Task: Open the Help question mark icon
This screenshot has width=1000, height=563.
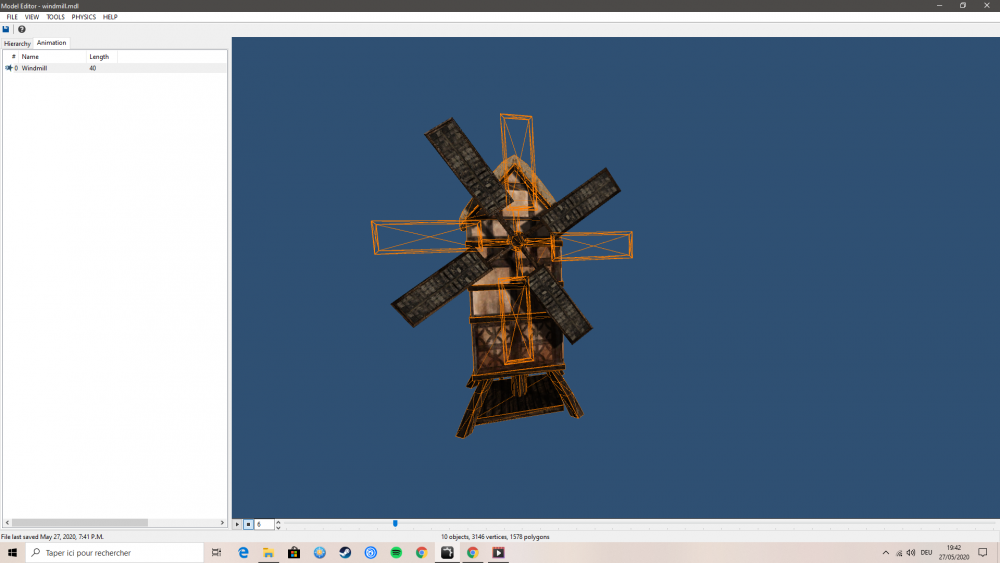Action: [22, 29]
